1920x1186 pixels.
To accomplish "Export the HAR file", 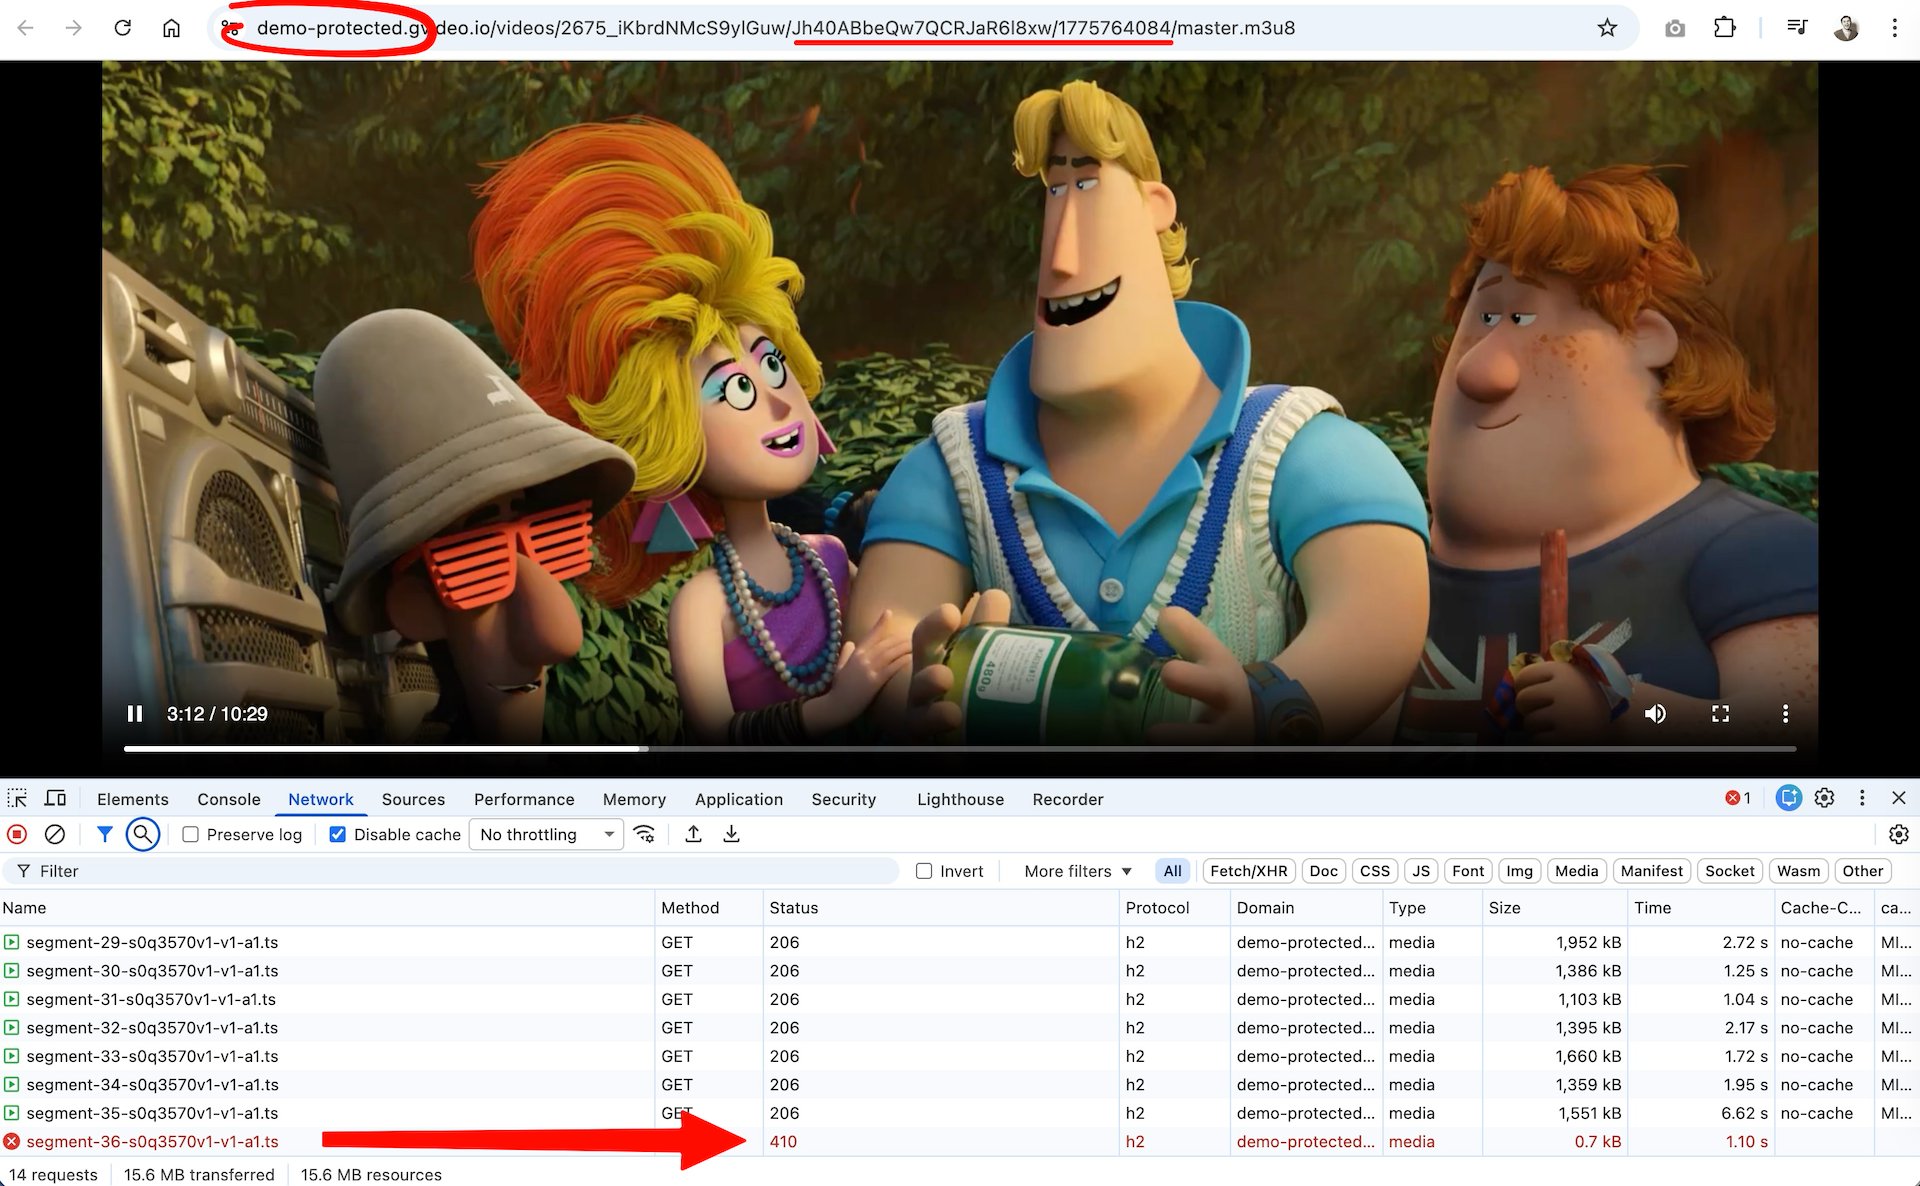I will click(732, 834).
